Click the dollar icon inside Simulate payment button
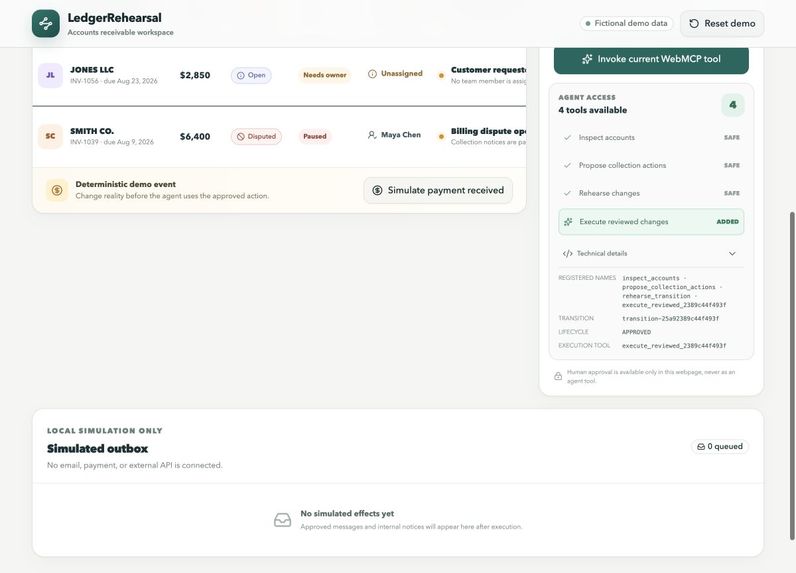The height and width of the screenshot is (573, 796). coord(377,190)
